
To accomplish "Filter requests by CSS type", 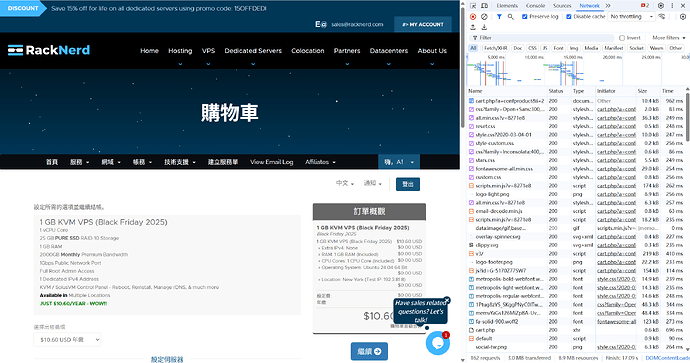I will click(532, 48).
